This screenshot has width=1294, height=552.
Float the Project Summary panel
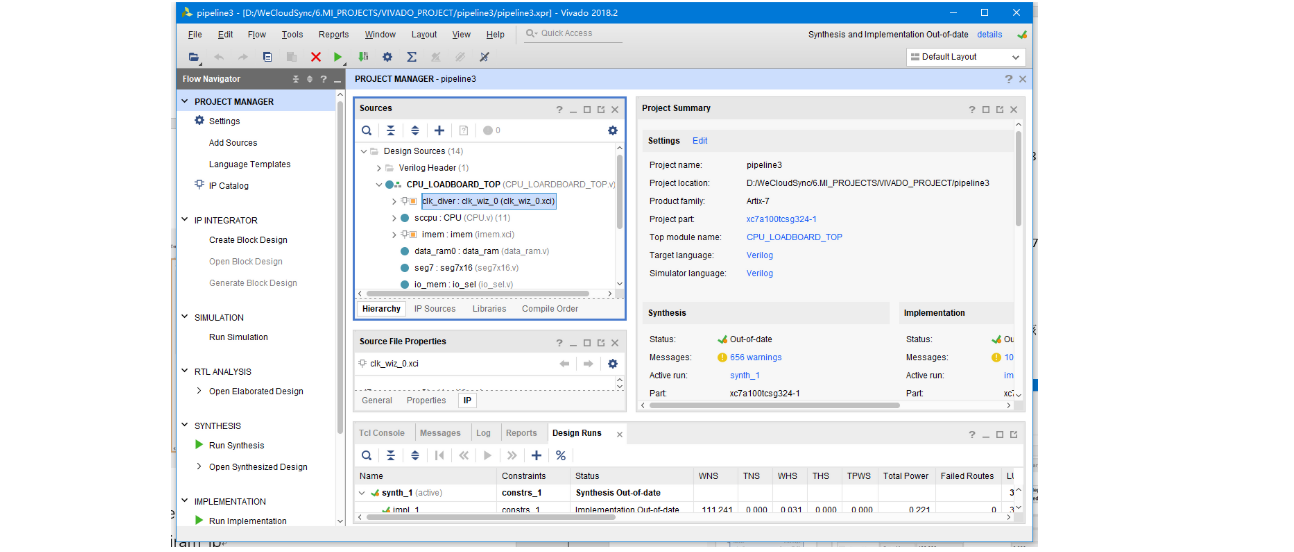tap(1000, 109)
